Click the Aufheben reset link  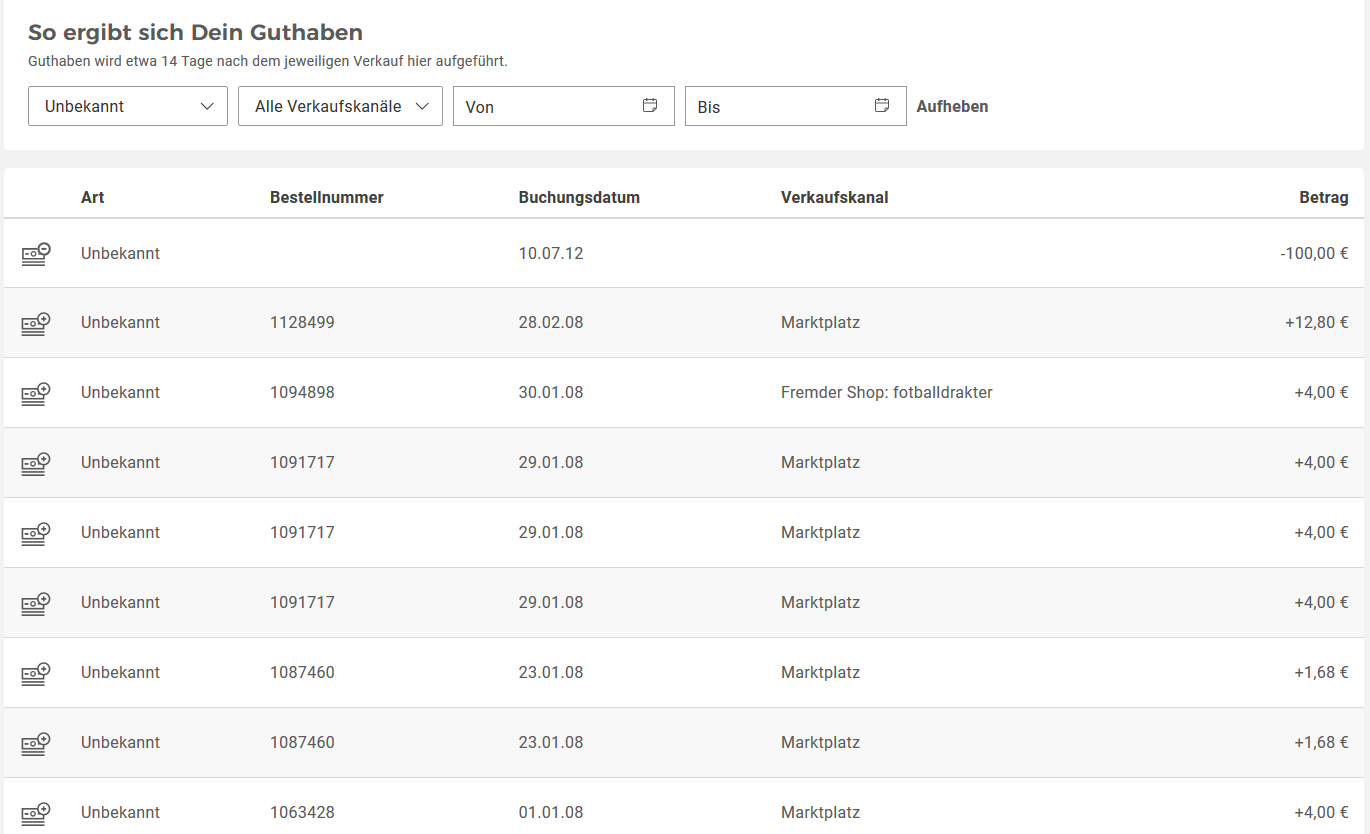952,106
